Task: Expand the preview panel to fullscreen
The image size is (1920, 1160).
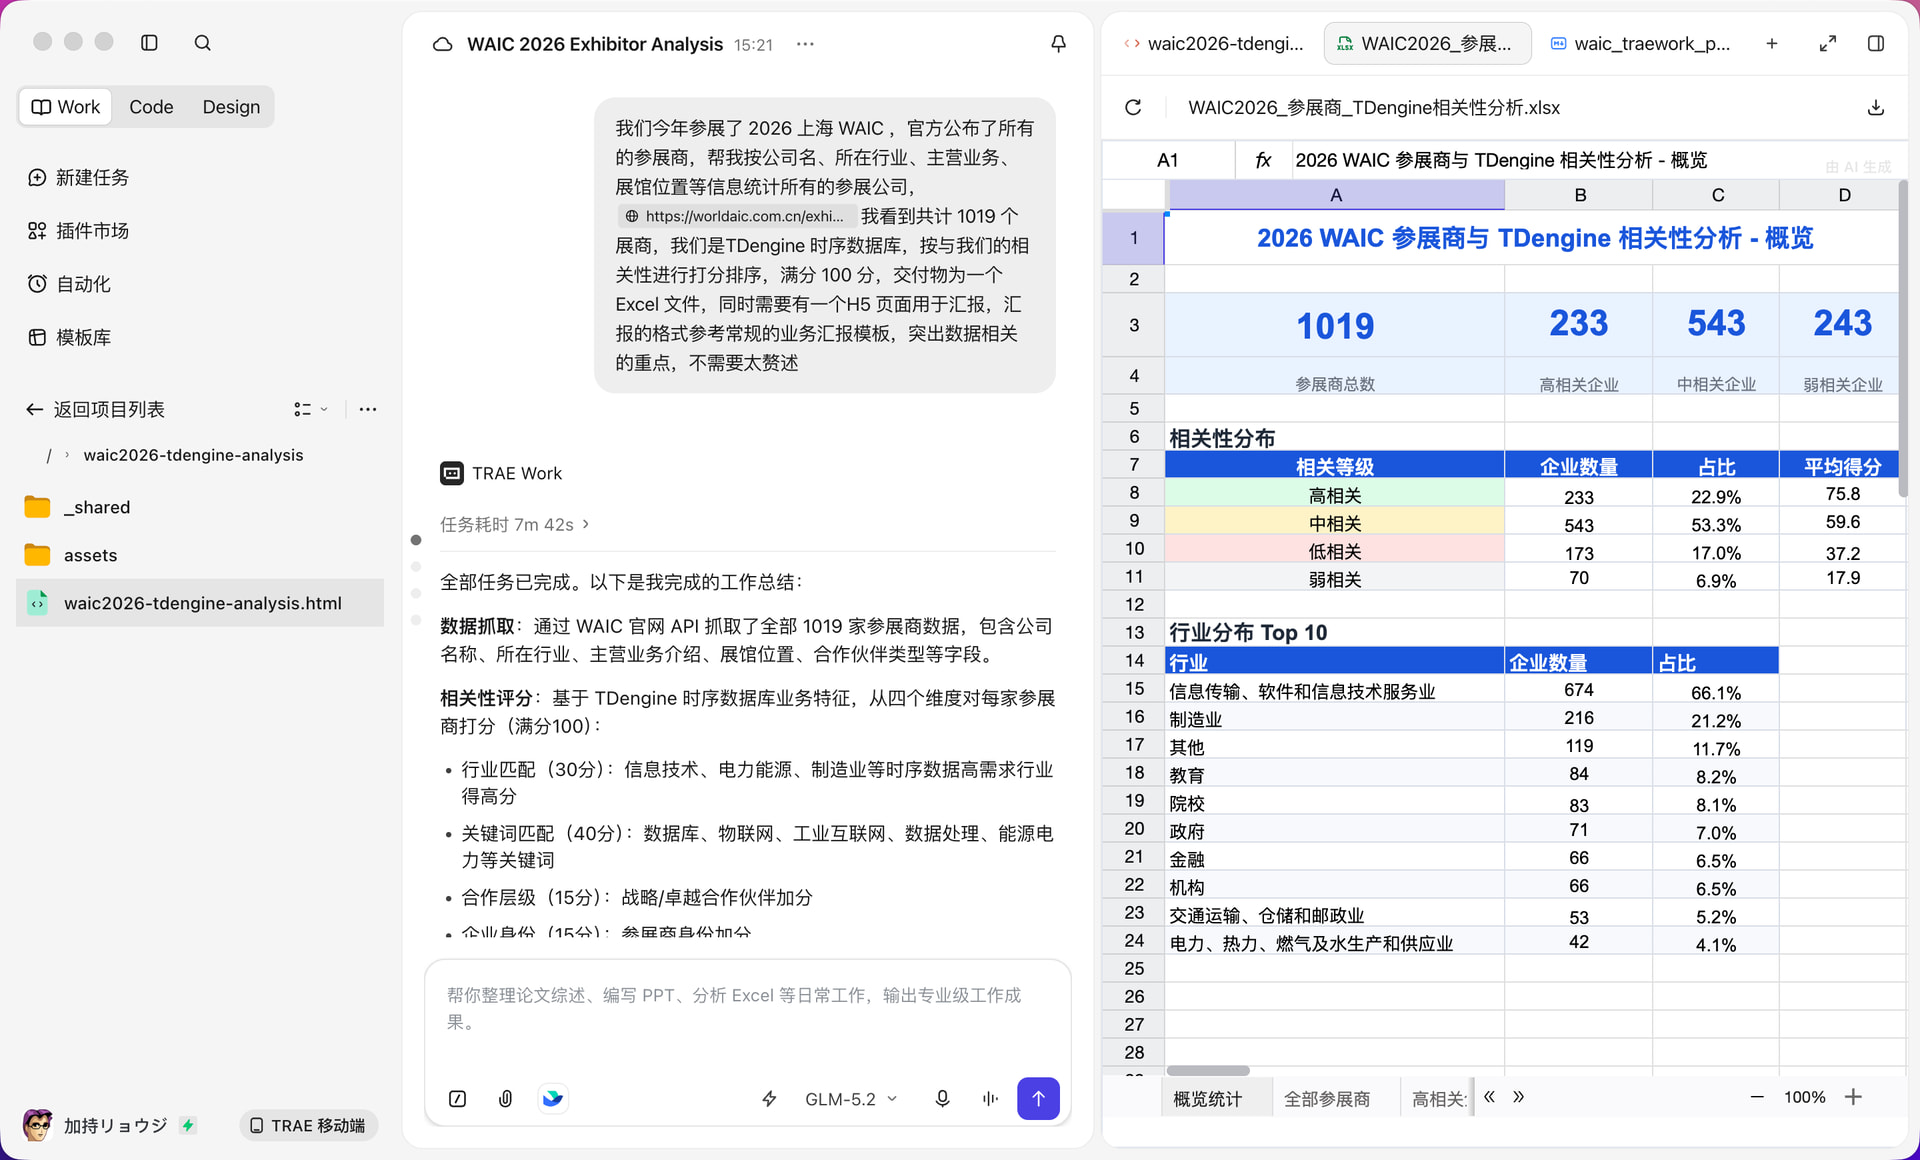Action: pyautogui.click(x=1828, y=43)
